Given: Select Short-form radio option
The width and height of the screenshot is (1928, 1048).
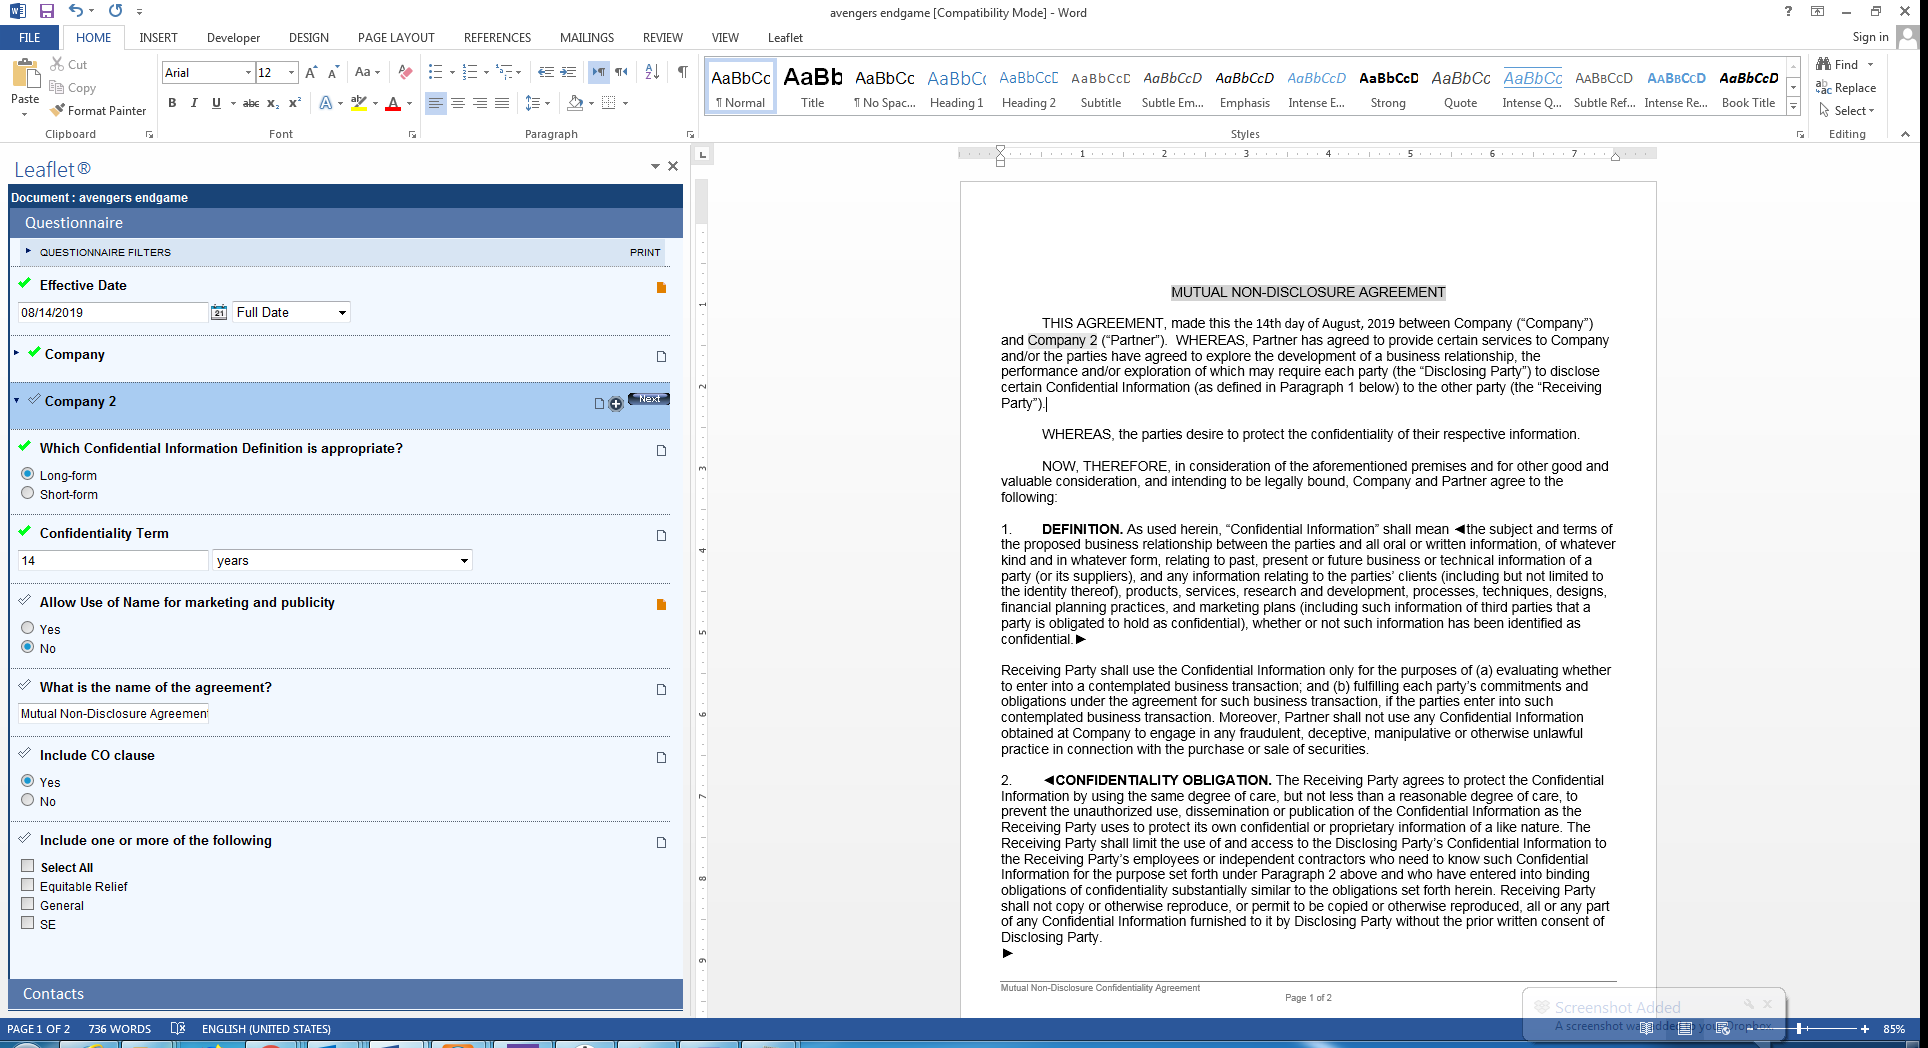Looking at the screenshot, I should click(28, 493).
